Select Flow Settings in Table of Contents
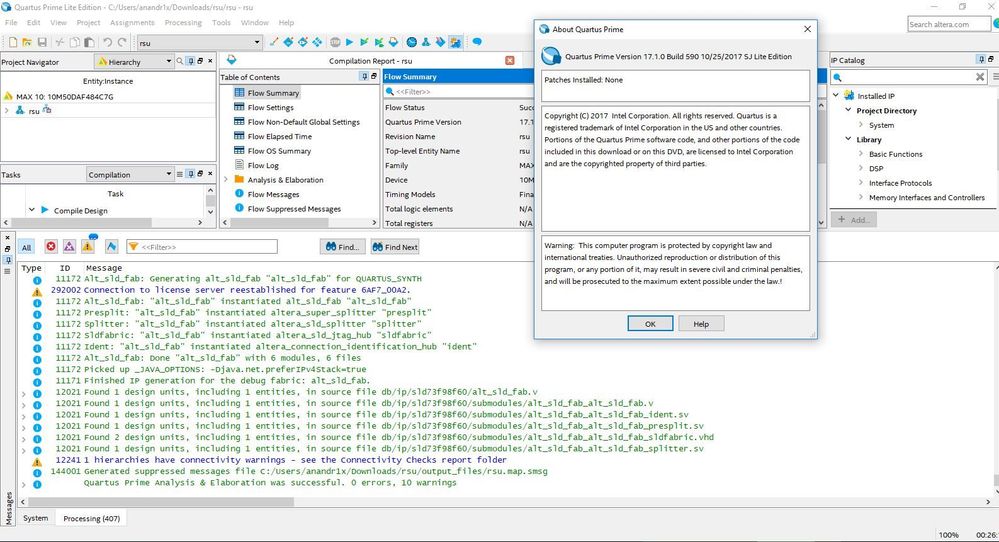 (x=270, y=108)
